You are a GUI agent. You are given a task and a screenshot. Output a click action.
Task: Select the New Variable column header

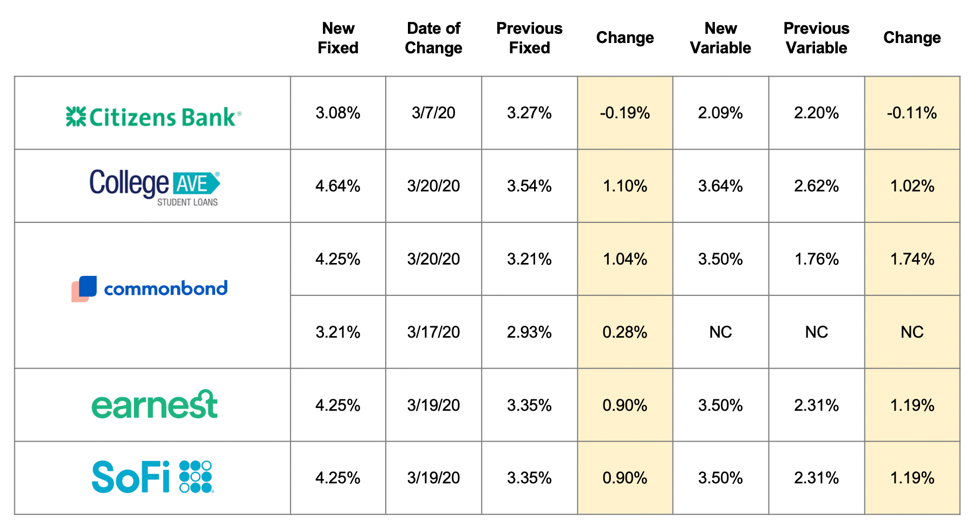tap(720, 38)
